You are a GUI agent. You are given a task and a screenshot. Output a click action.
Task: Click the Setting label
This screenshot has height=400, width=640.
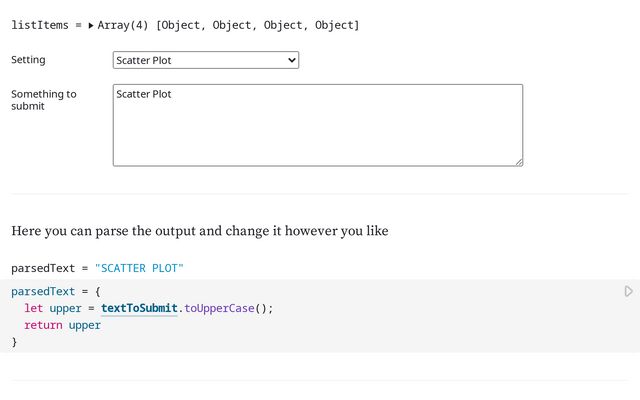pyautogui.click(x=28, y=60)
